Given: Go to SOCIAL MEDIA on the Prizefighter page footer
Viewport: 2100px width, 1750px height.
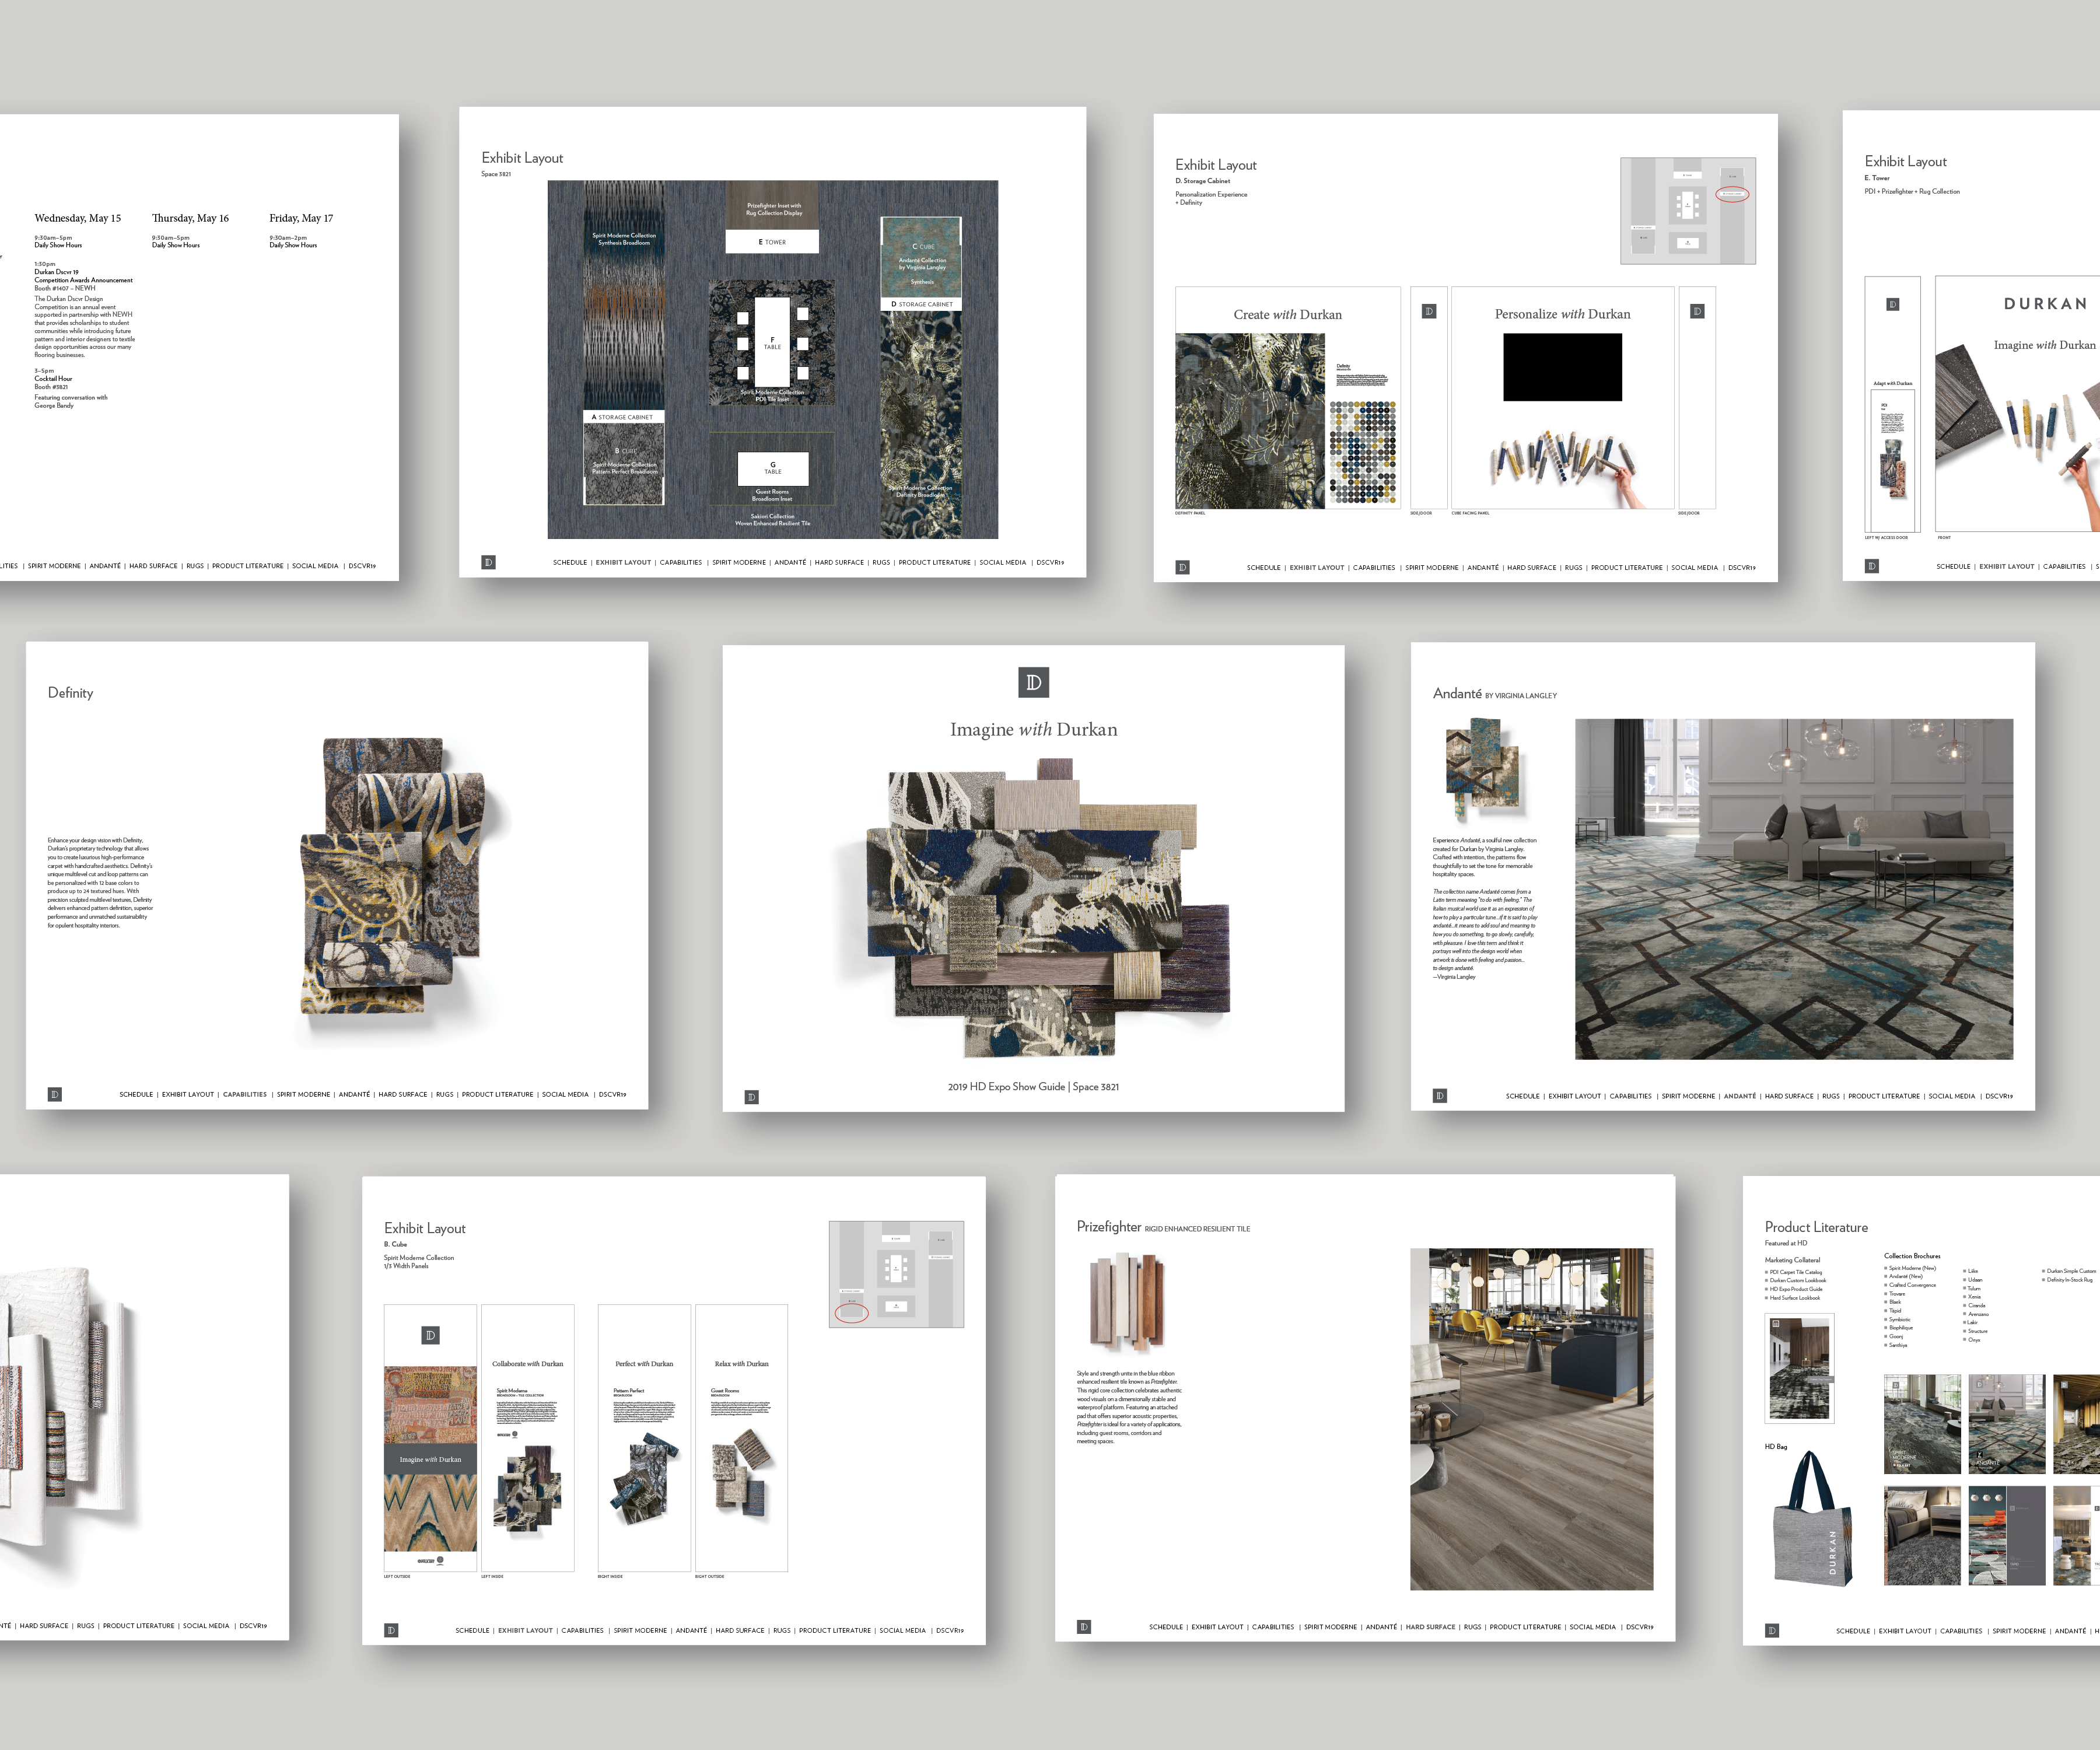Looking at the screenshot, I should 1592,1627.
